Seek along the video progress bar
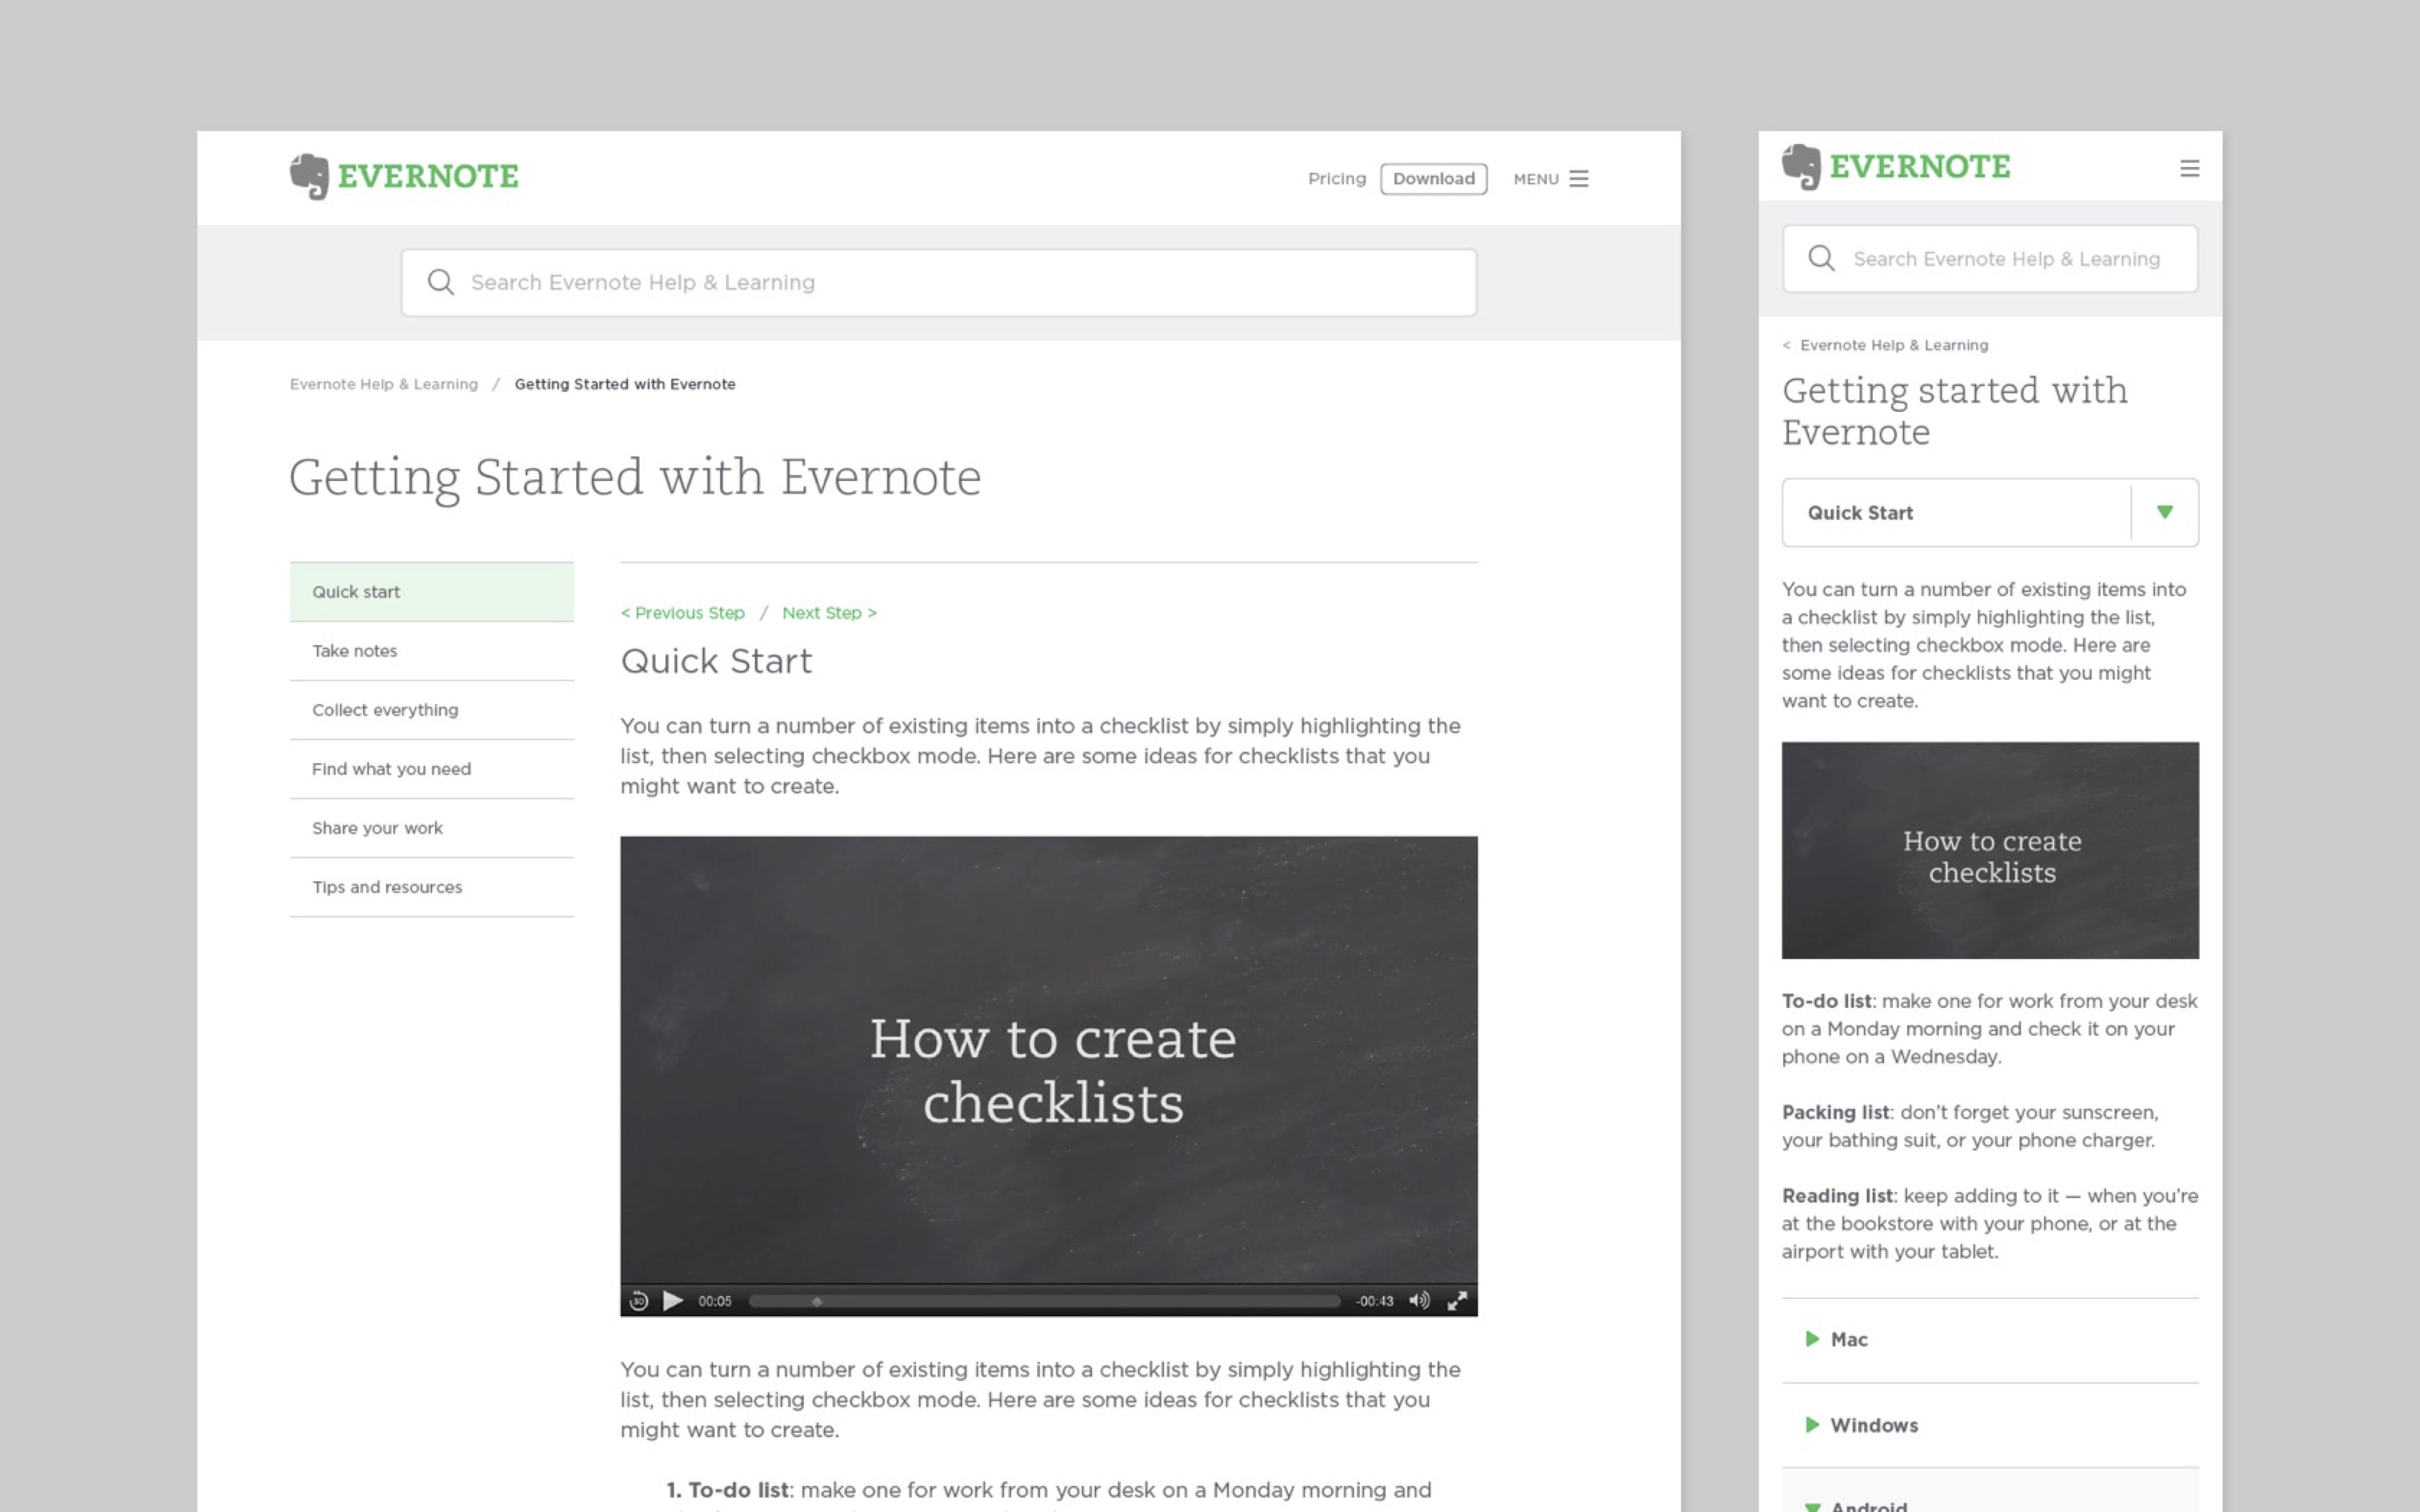Image resolution: width=2420 pixels, height=1512 pixels. coord(1044,1301)
